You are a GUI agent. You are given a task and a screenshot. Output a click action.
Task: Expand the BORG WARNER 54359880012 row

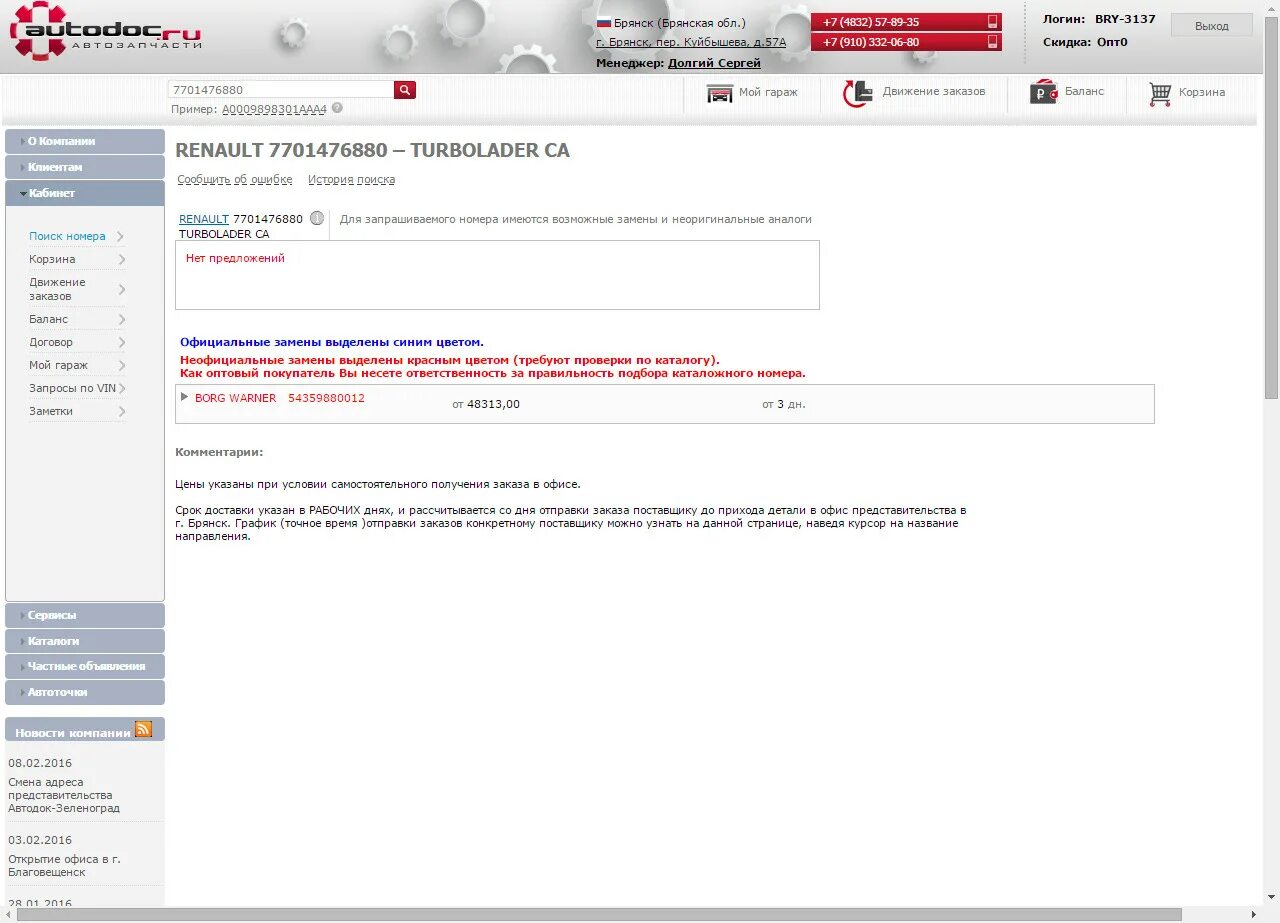coord(184,397)
